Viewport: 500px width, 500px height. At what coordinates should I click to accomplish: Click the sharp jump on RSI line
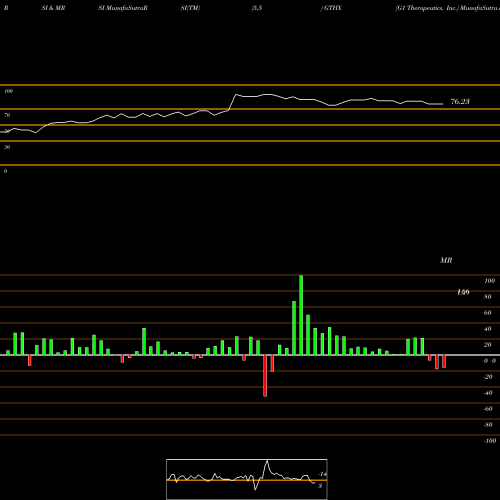pyautogui.click(x=233, y=102)
